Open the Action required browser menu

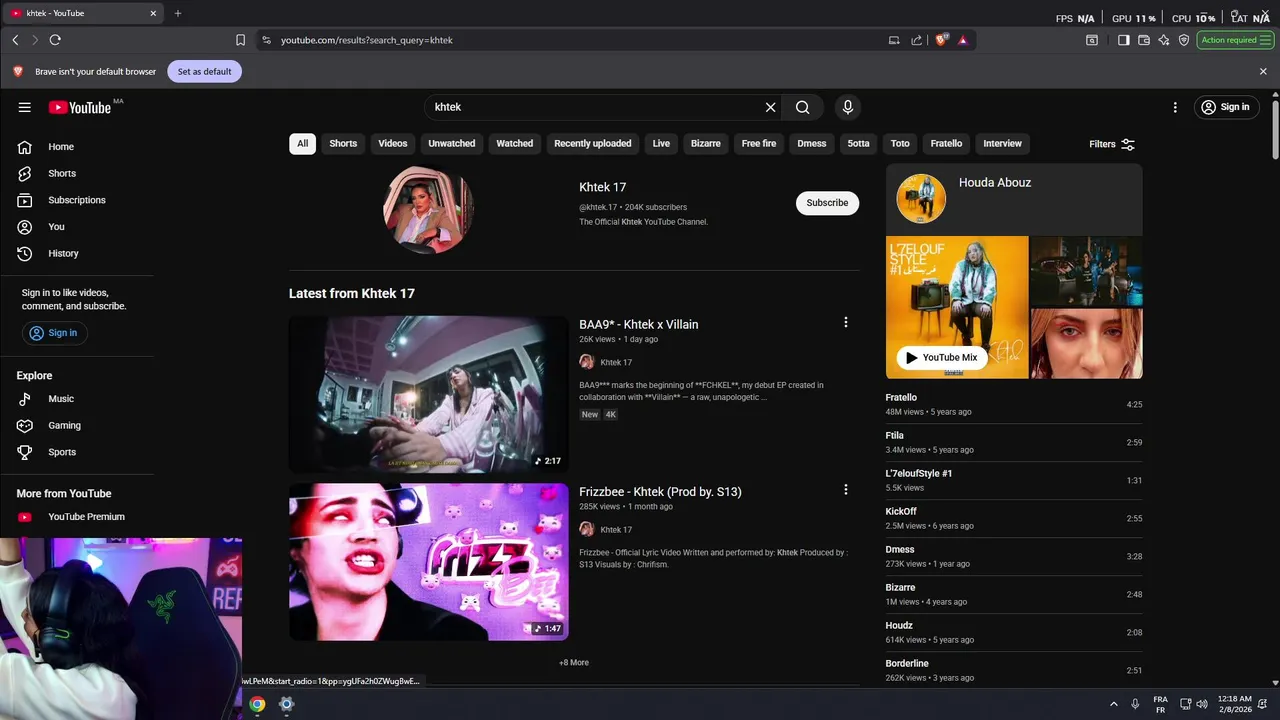[x=1235, y=40]
